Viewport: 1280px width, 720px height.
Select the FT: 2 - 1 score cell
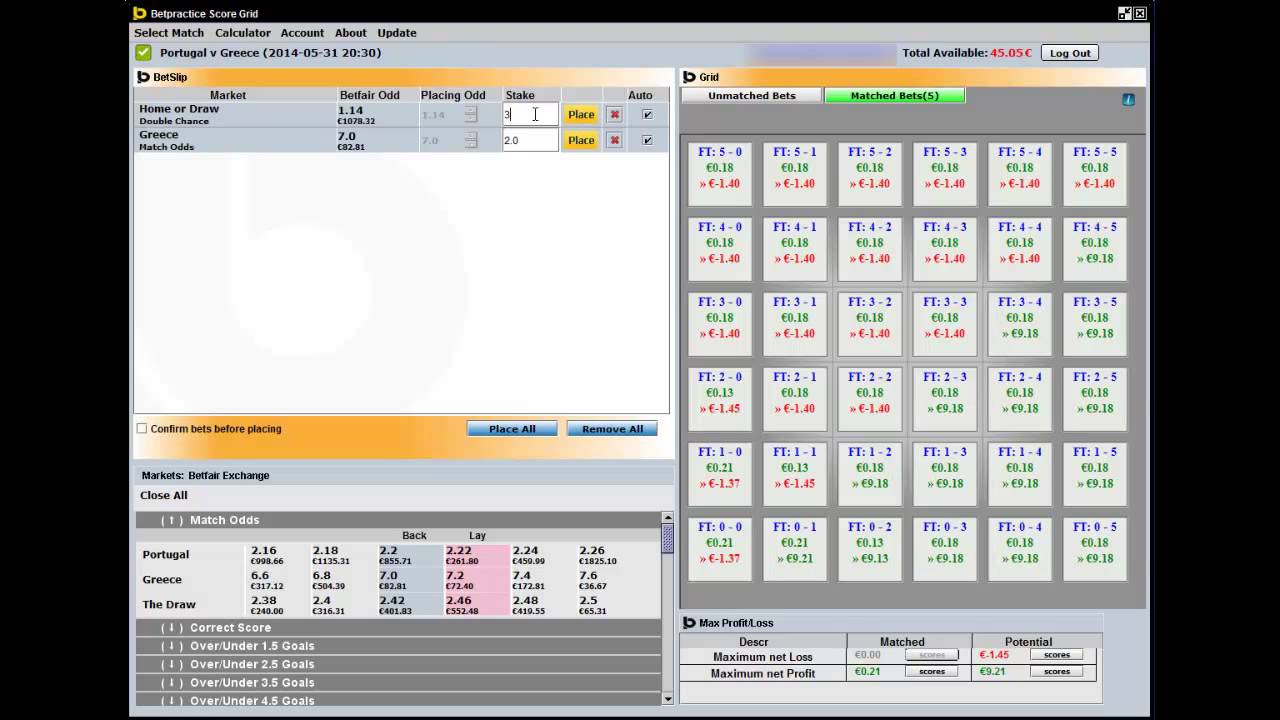(x=795, y=399)
